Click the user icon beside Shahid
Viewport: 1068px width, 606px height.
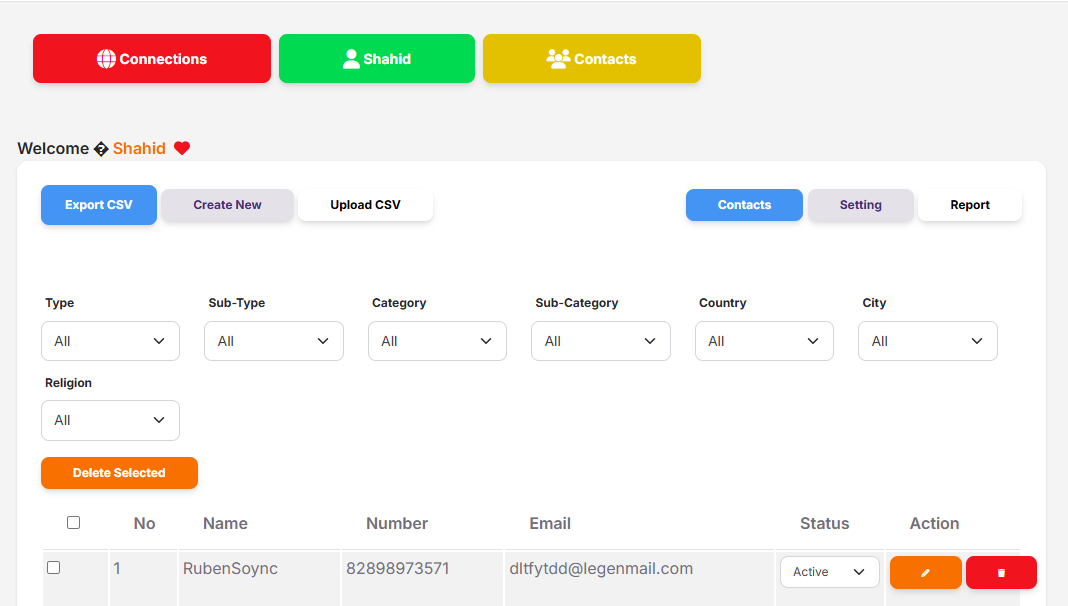(x=351, y=59)
